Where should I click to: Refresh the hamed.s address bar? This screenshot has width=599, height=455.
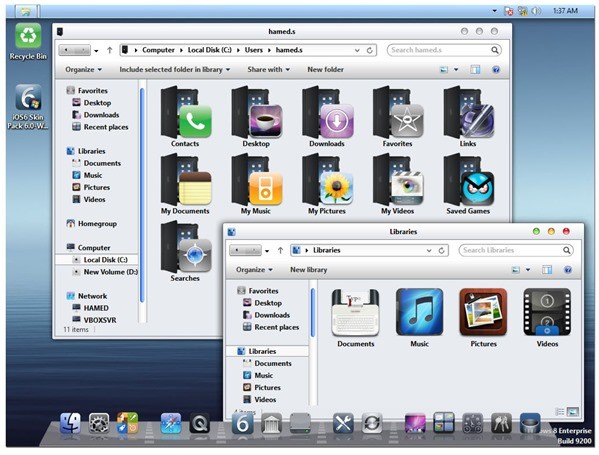coord(369,50)
